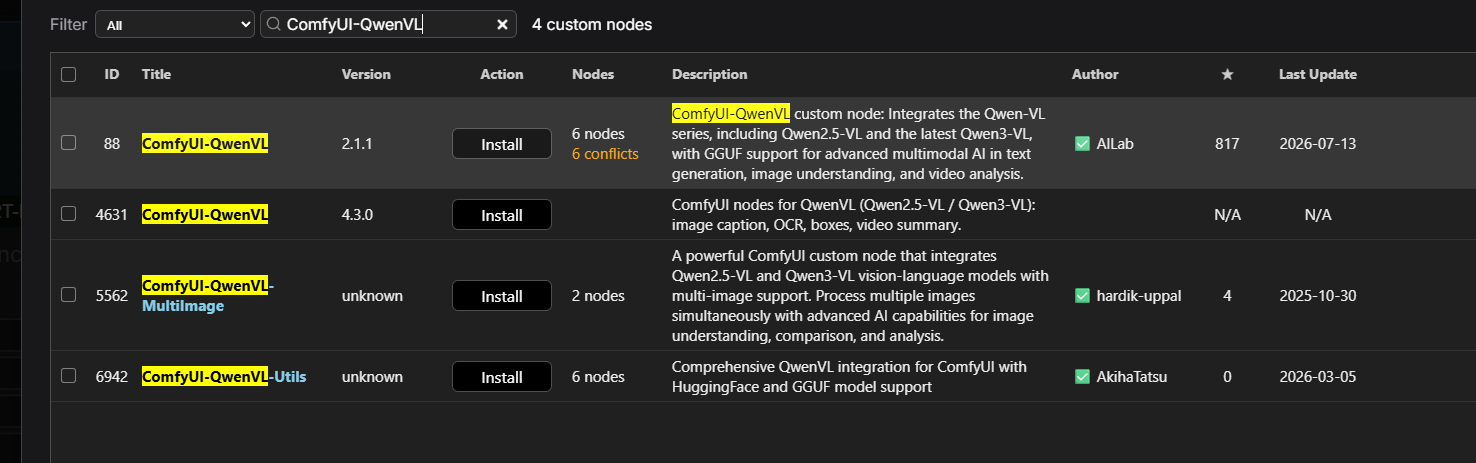Sort by the Title column header
1476x463 pixels.
[156, 74]
